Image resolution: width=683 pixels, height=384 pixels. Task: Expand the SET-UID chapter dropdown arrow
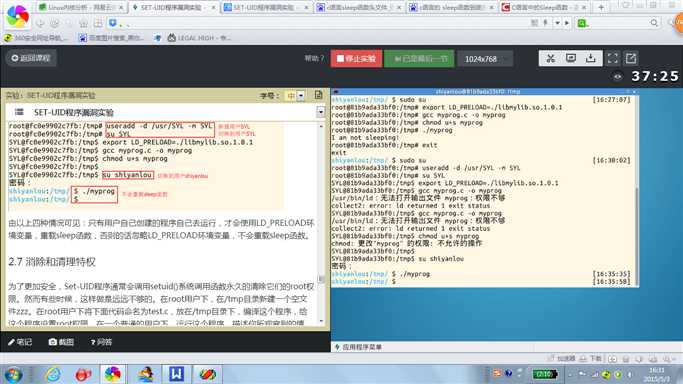(321, 112)
